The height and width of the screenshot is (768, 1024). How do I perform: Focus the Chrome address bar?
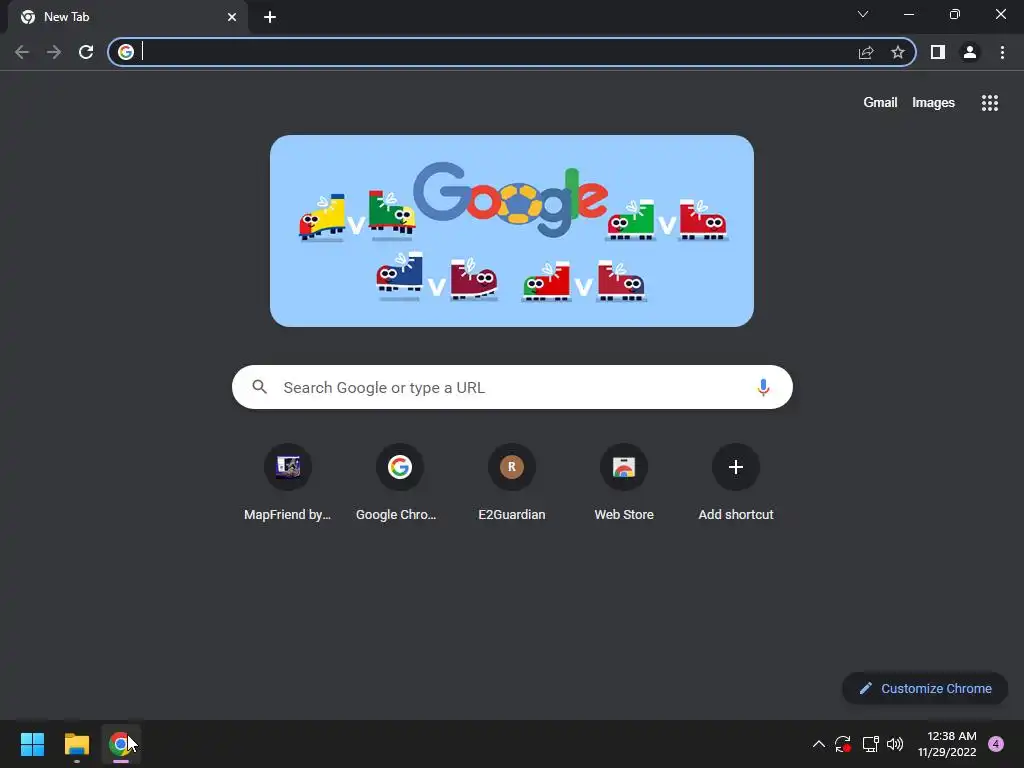(x=511, y=52)
